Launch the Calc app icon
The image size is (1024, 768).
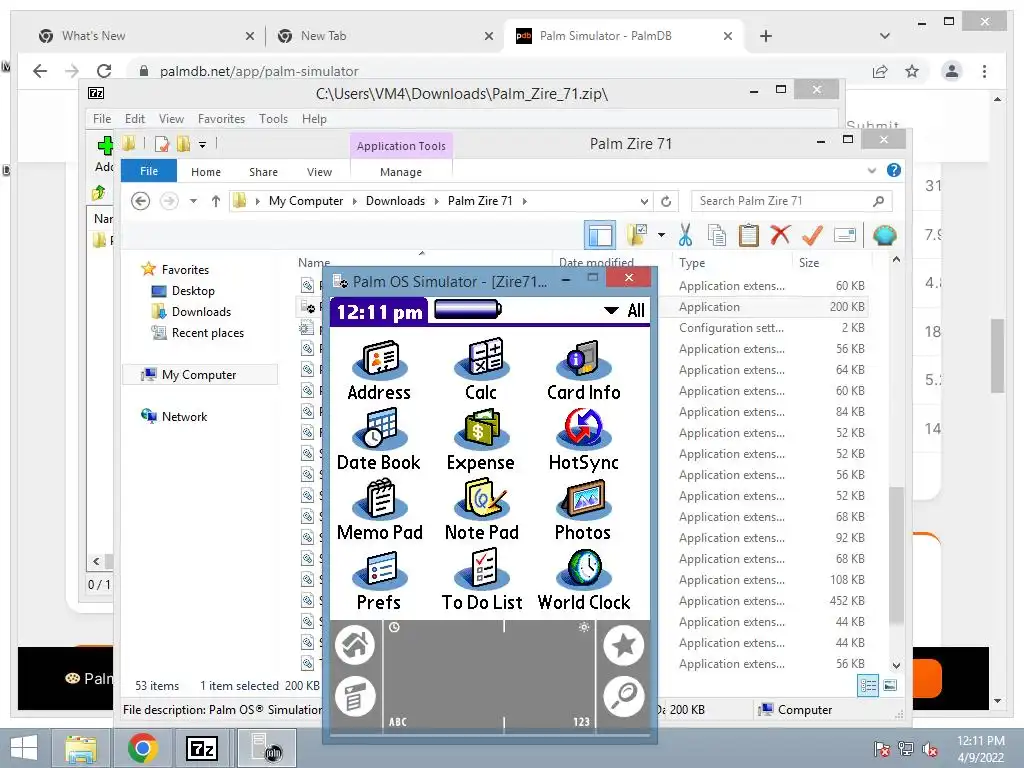481,370
